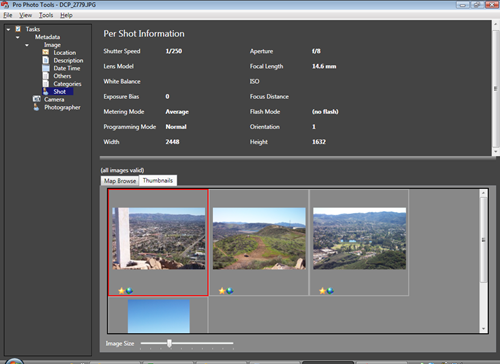The width and height of the screenshot is (500, 364).
Task: Click the Camera icon in tree
Action: coord(37,99)
